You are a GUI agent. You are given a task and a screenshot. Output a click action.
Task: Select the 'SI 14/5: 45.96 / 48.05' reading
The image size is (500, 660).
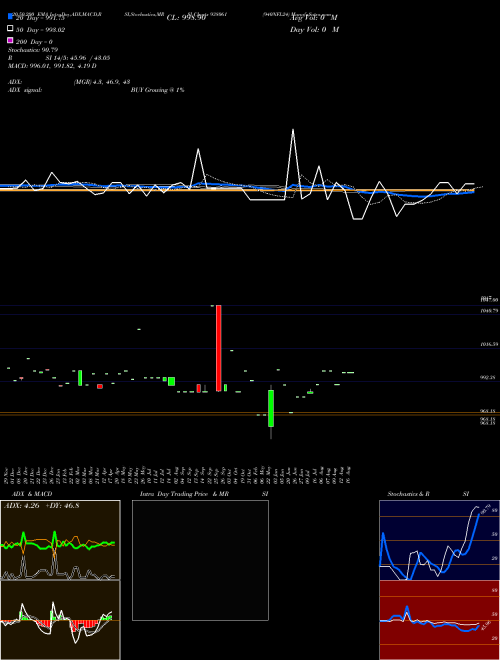coord(78,58)
